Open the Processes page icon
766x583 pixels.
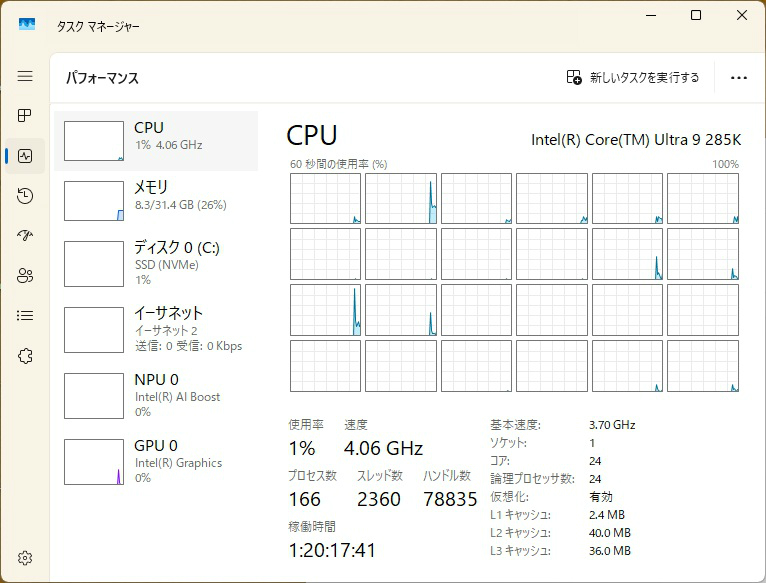point(25,116)
